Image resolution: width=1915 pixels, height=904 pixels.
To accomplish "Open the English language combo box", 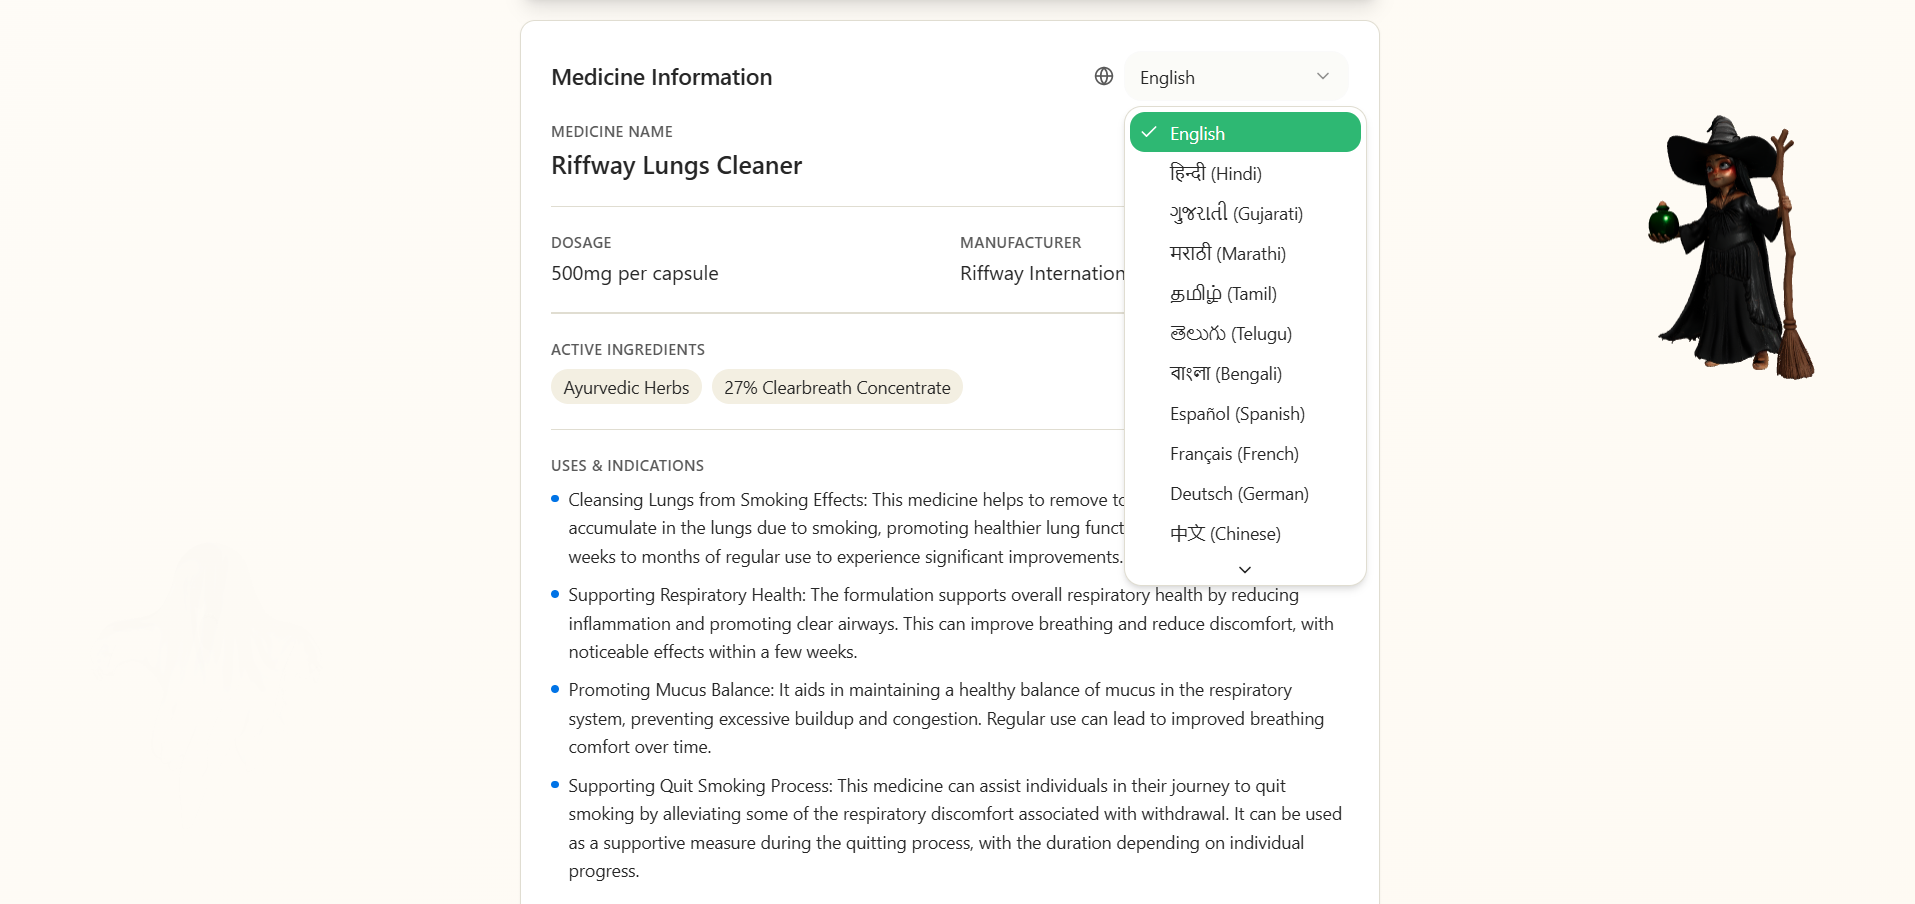I will point(1235,77).
